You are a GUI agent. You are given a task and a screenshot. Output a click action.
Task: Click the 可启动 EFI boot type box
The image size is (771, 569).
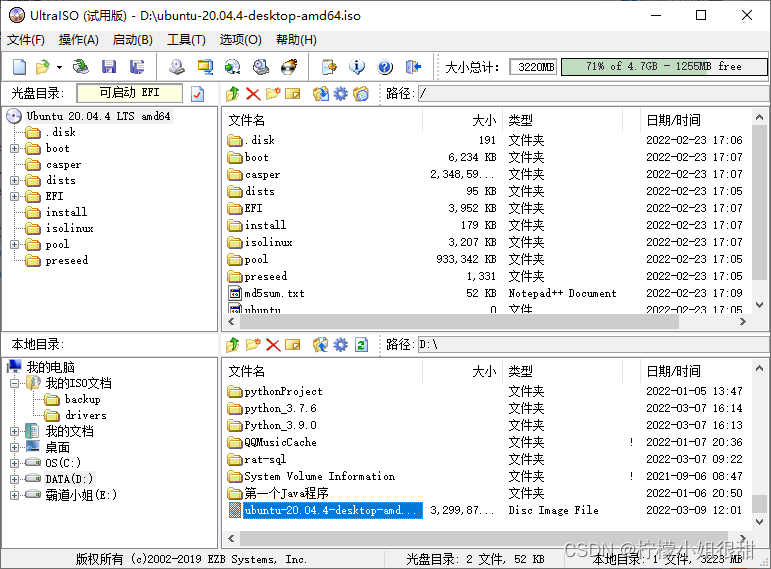coord(130,92)
